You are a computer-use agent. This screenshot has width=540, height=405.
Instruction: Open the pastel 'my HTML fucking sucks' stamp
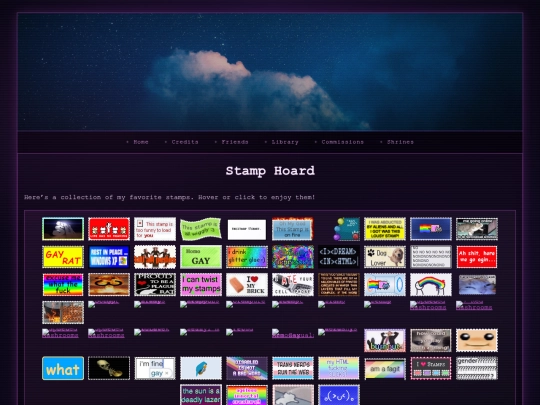tap(339, 368)
